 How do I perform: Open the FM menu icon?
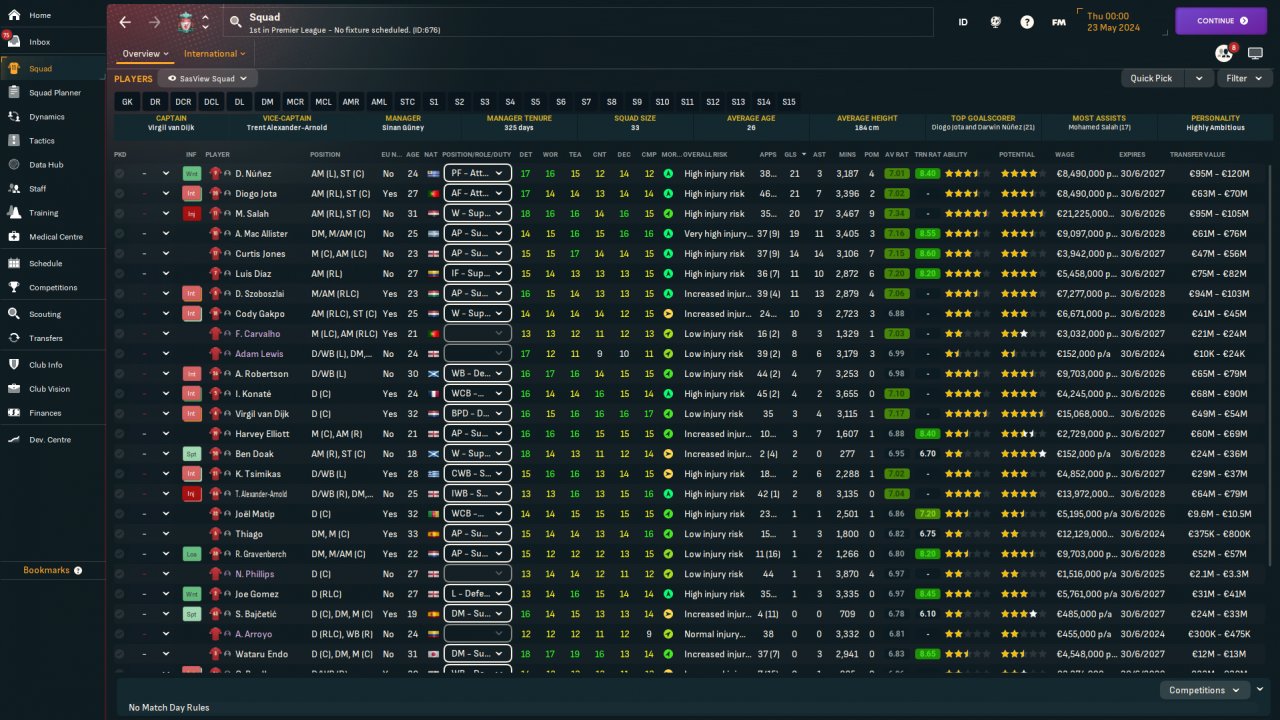[1058, 21]
